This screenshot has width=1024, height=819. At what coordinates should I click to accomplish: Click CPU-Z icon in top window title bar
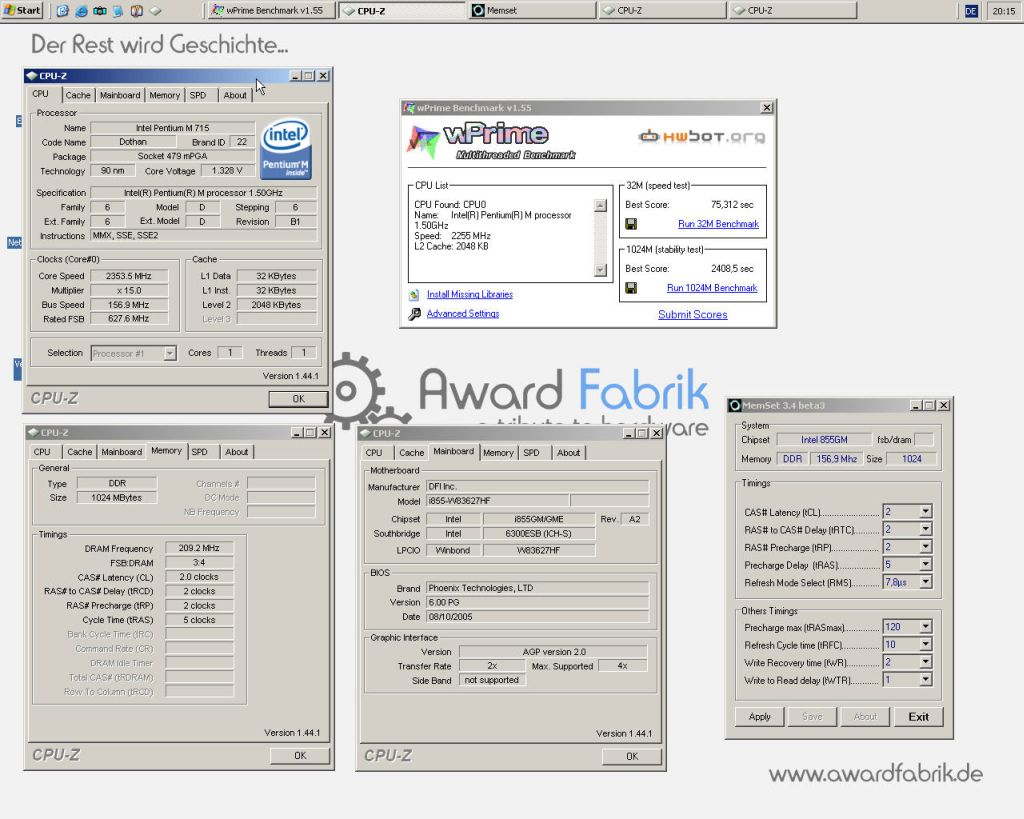(31, 76)
